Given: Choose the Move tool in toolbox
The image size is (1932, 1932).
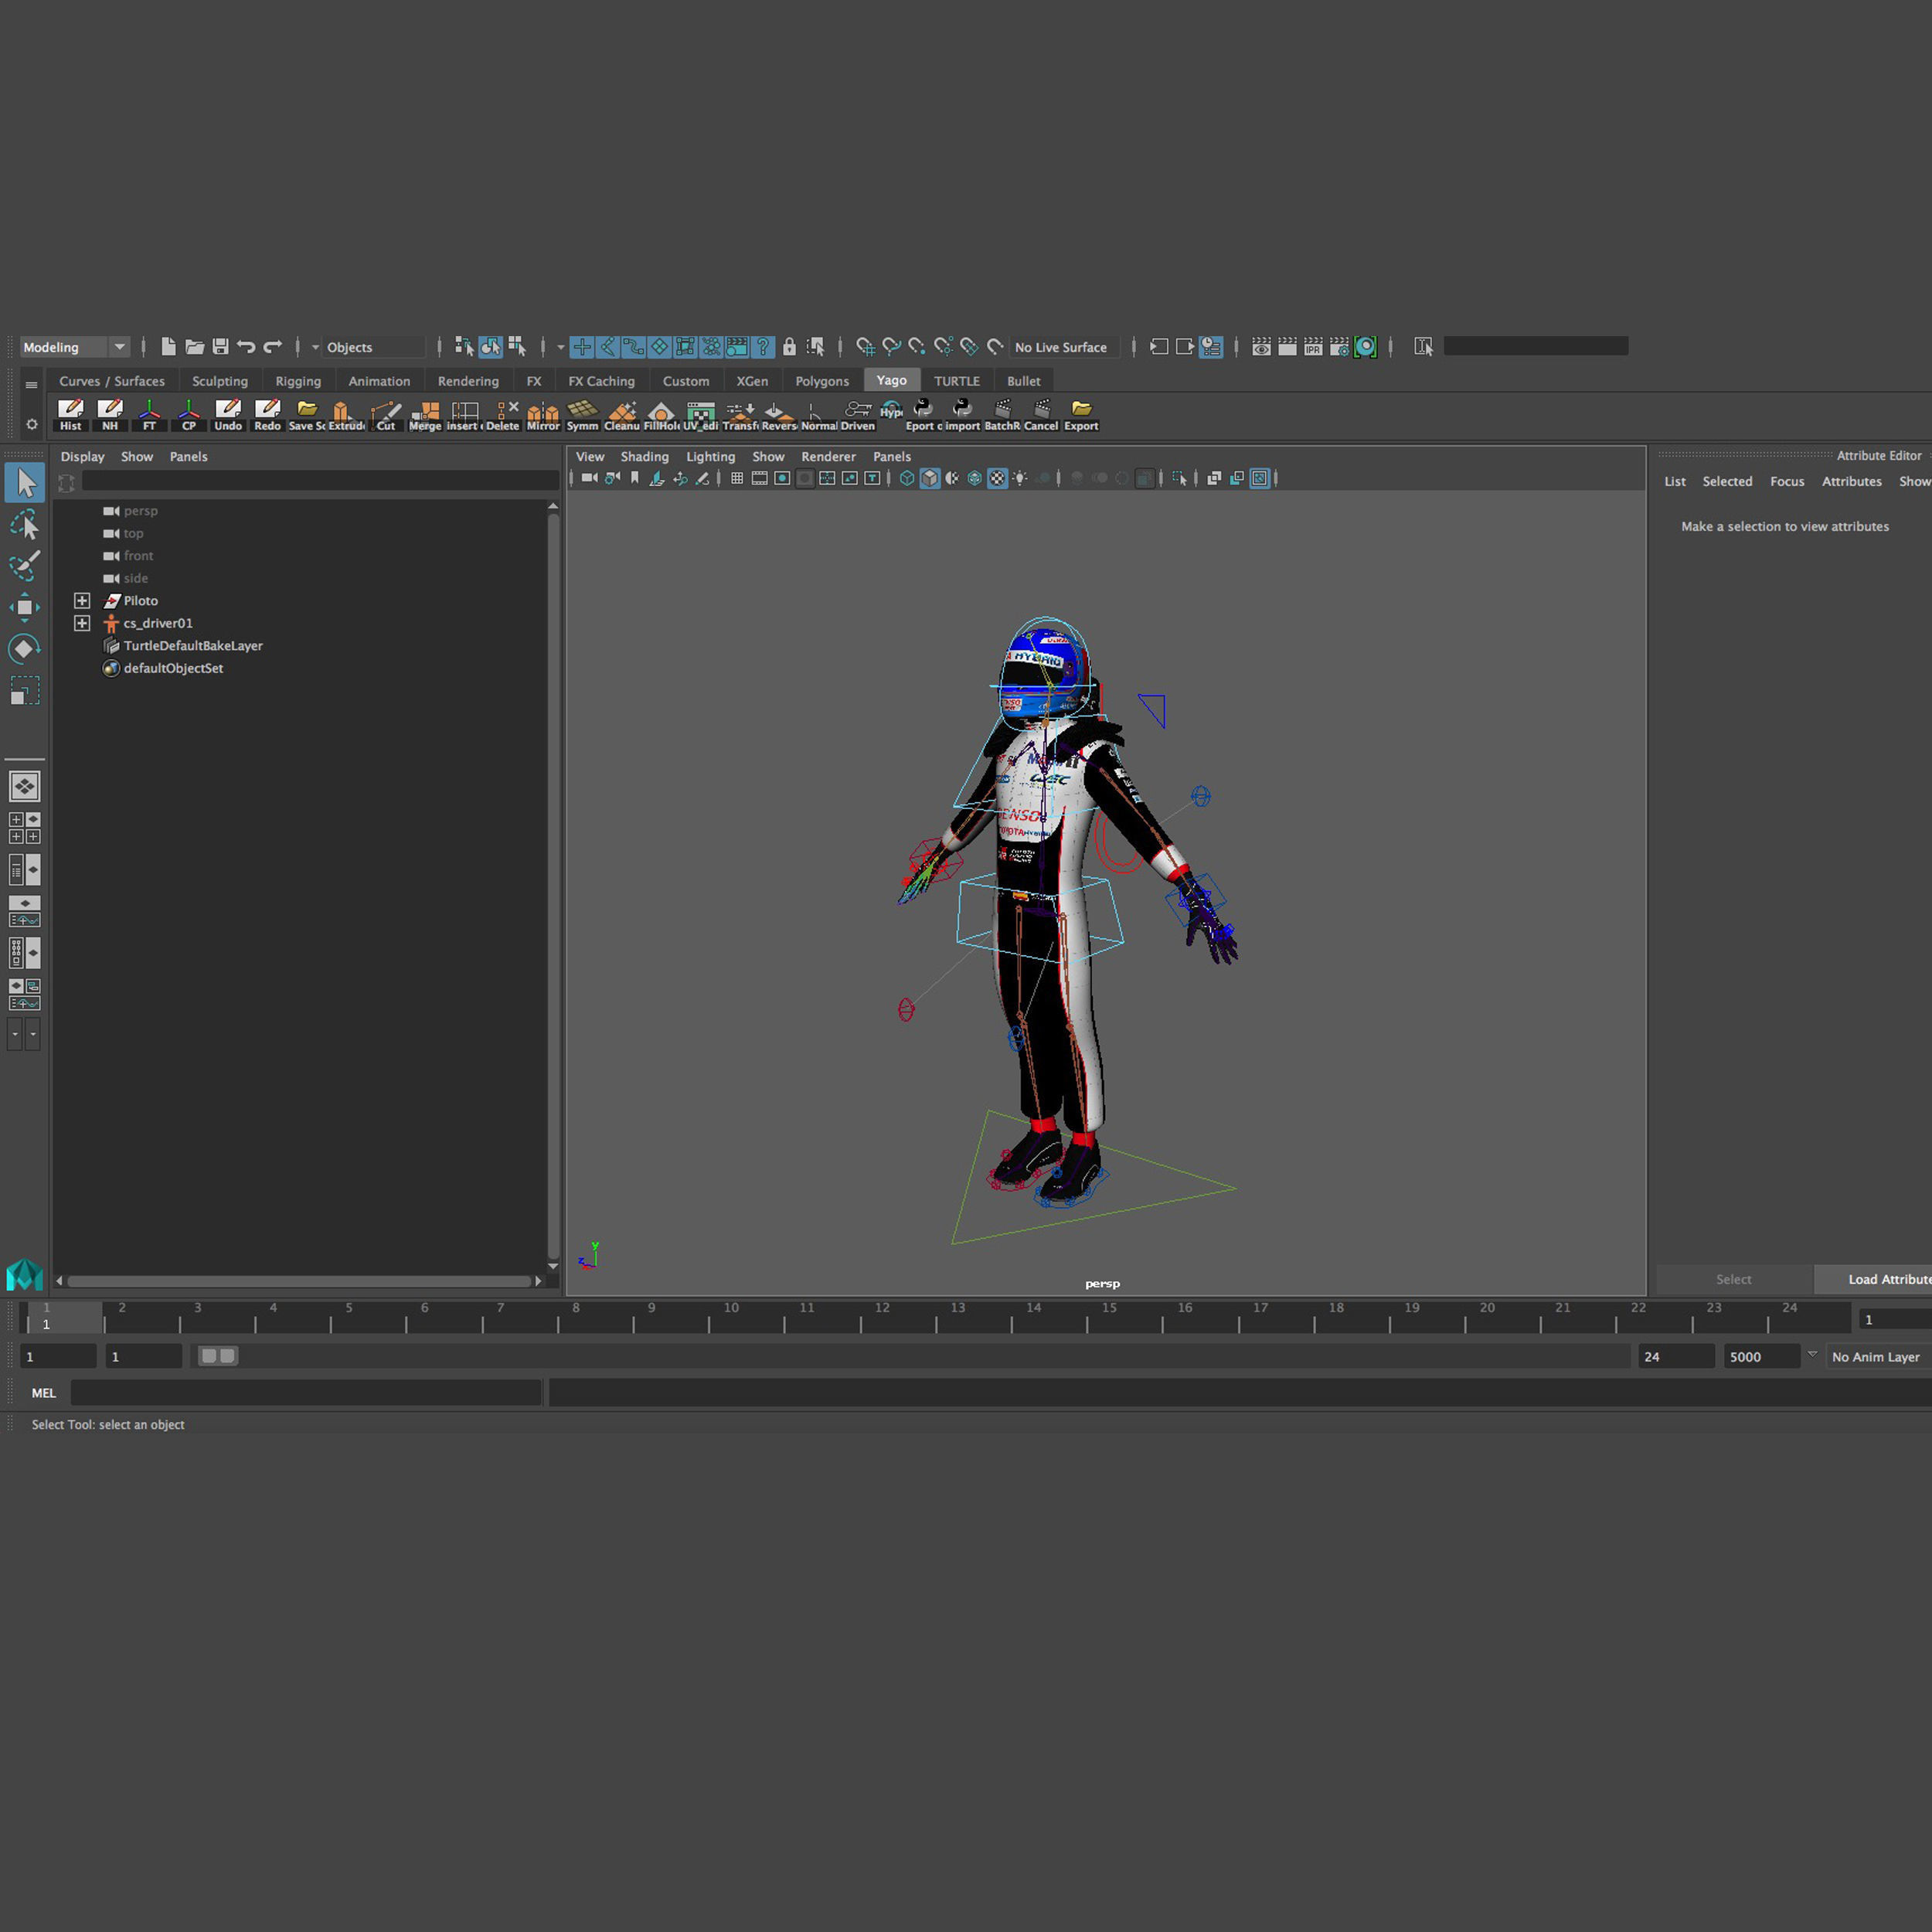Looking at the screenshot, I should tap(24, 607).
